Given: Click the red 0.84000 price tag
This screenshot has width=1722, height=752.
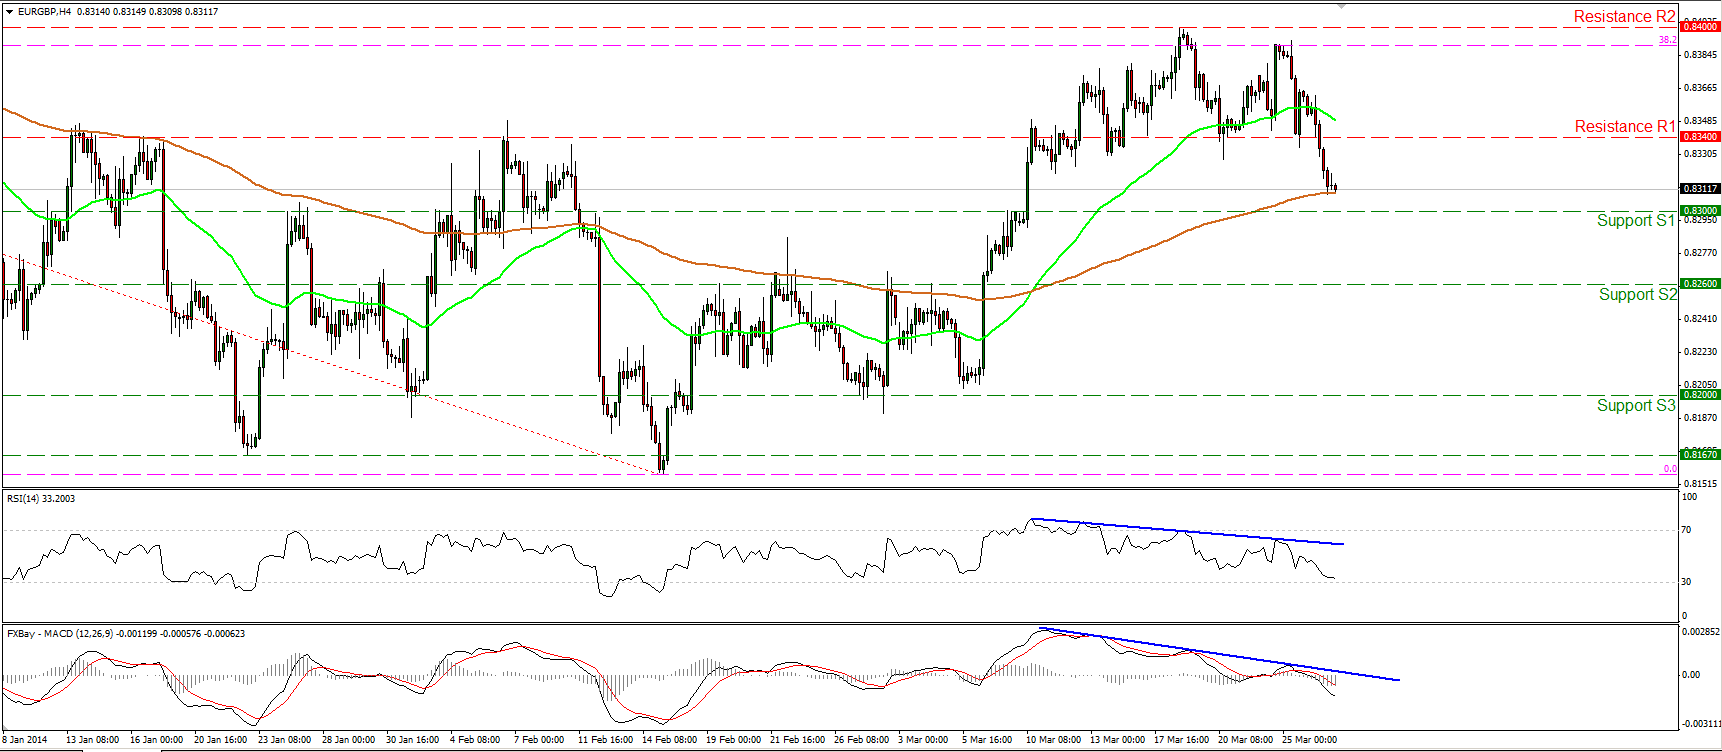Looking at the screenshot, I should pos(1700,27).
